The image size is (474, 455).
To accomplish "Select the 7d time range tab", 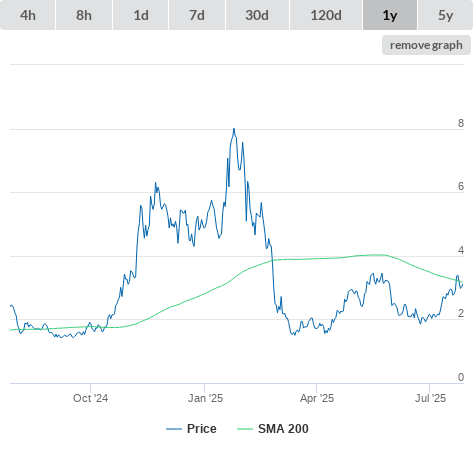I will click(x=197, y=15).
